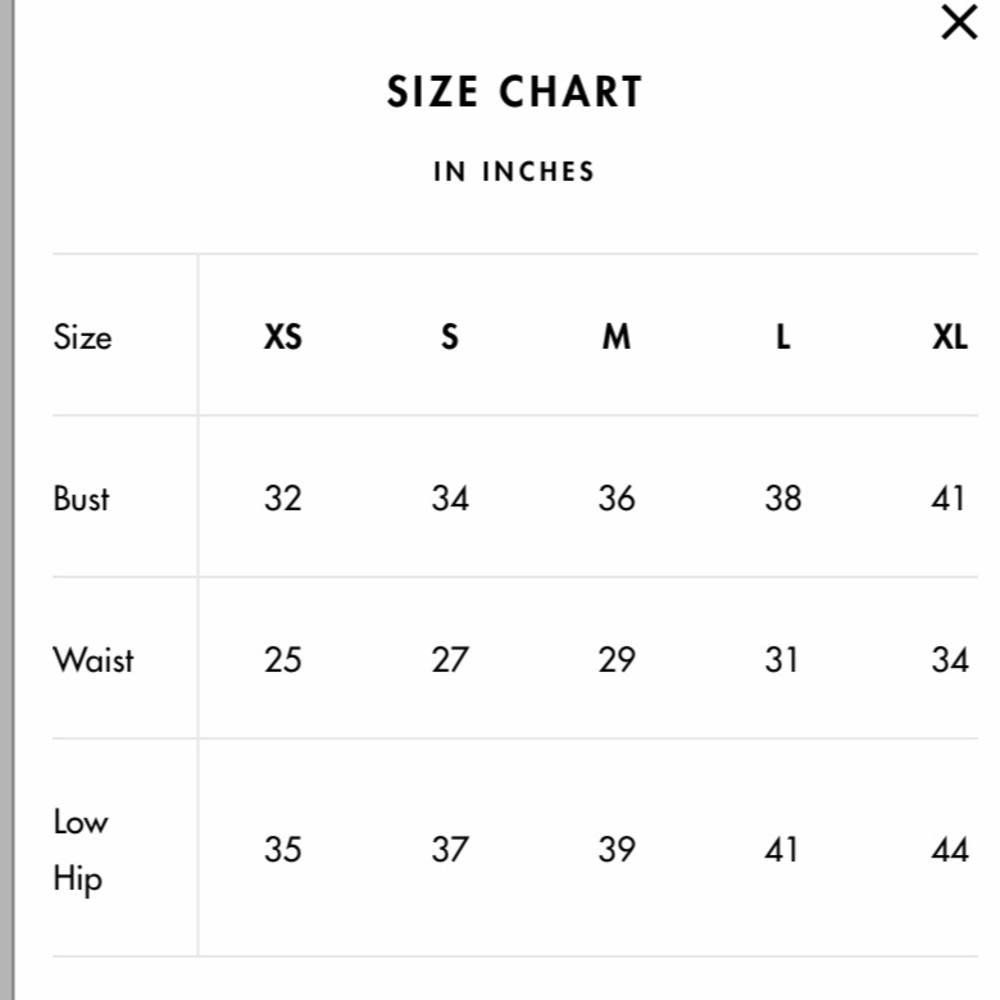The height and width of the screenshot is (1000, 1000).
Task: Click the L bust value 38
Action: tap(783, 499)
